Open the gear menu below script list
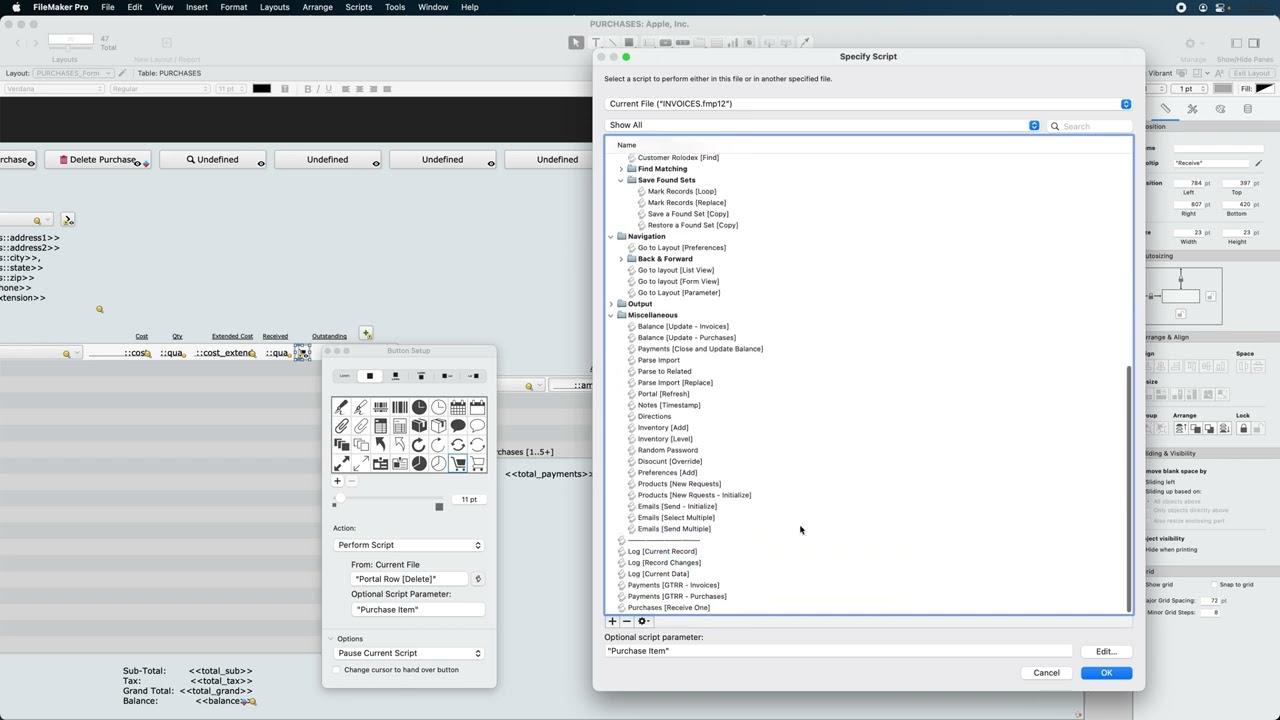 [643, 621]
